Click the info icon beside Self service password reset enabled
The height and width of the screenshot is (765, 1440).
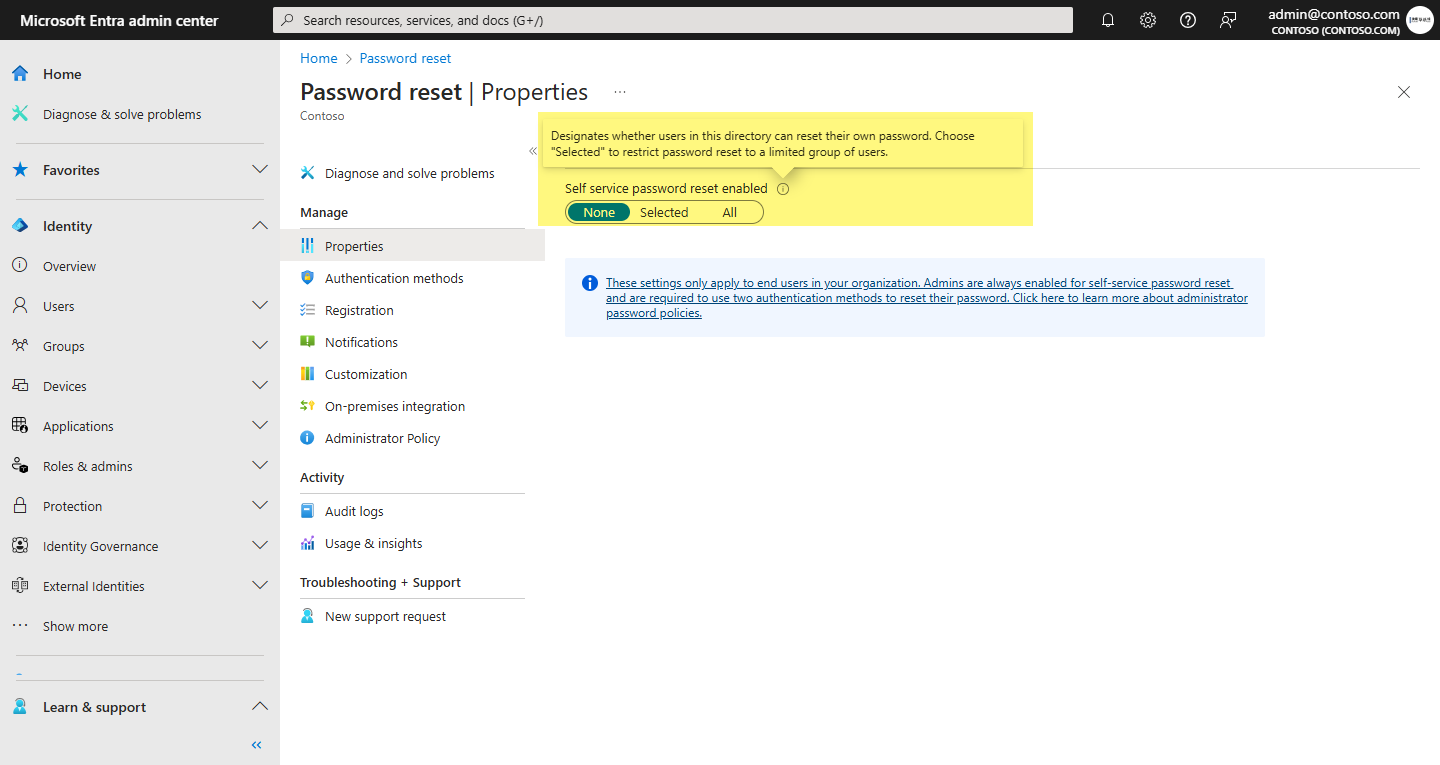tap(783, 189)
